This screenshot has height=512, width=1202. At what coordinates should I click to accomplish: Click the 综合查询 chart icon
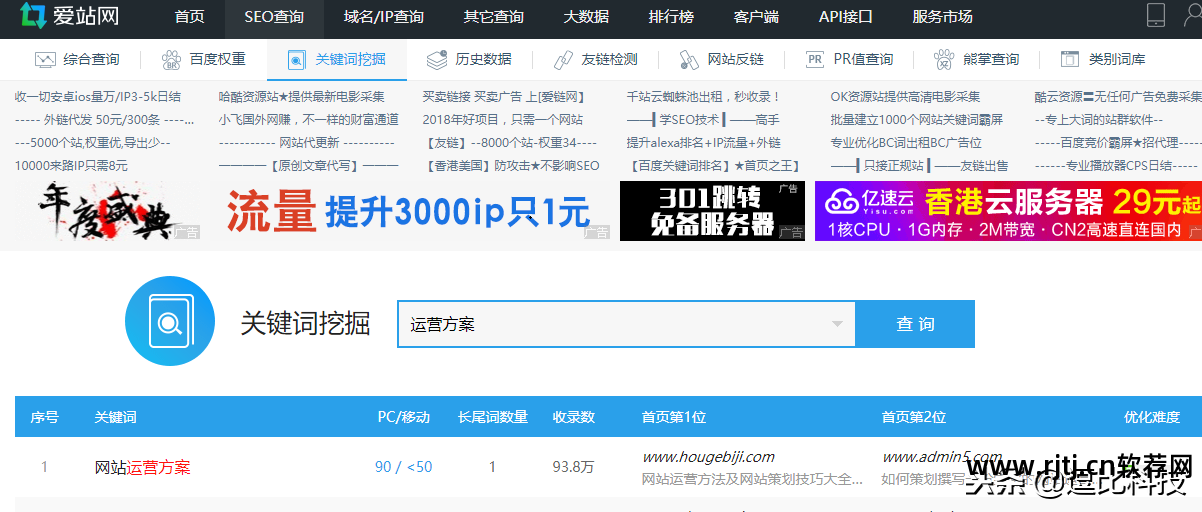[45, 59]
